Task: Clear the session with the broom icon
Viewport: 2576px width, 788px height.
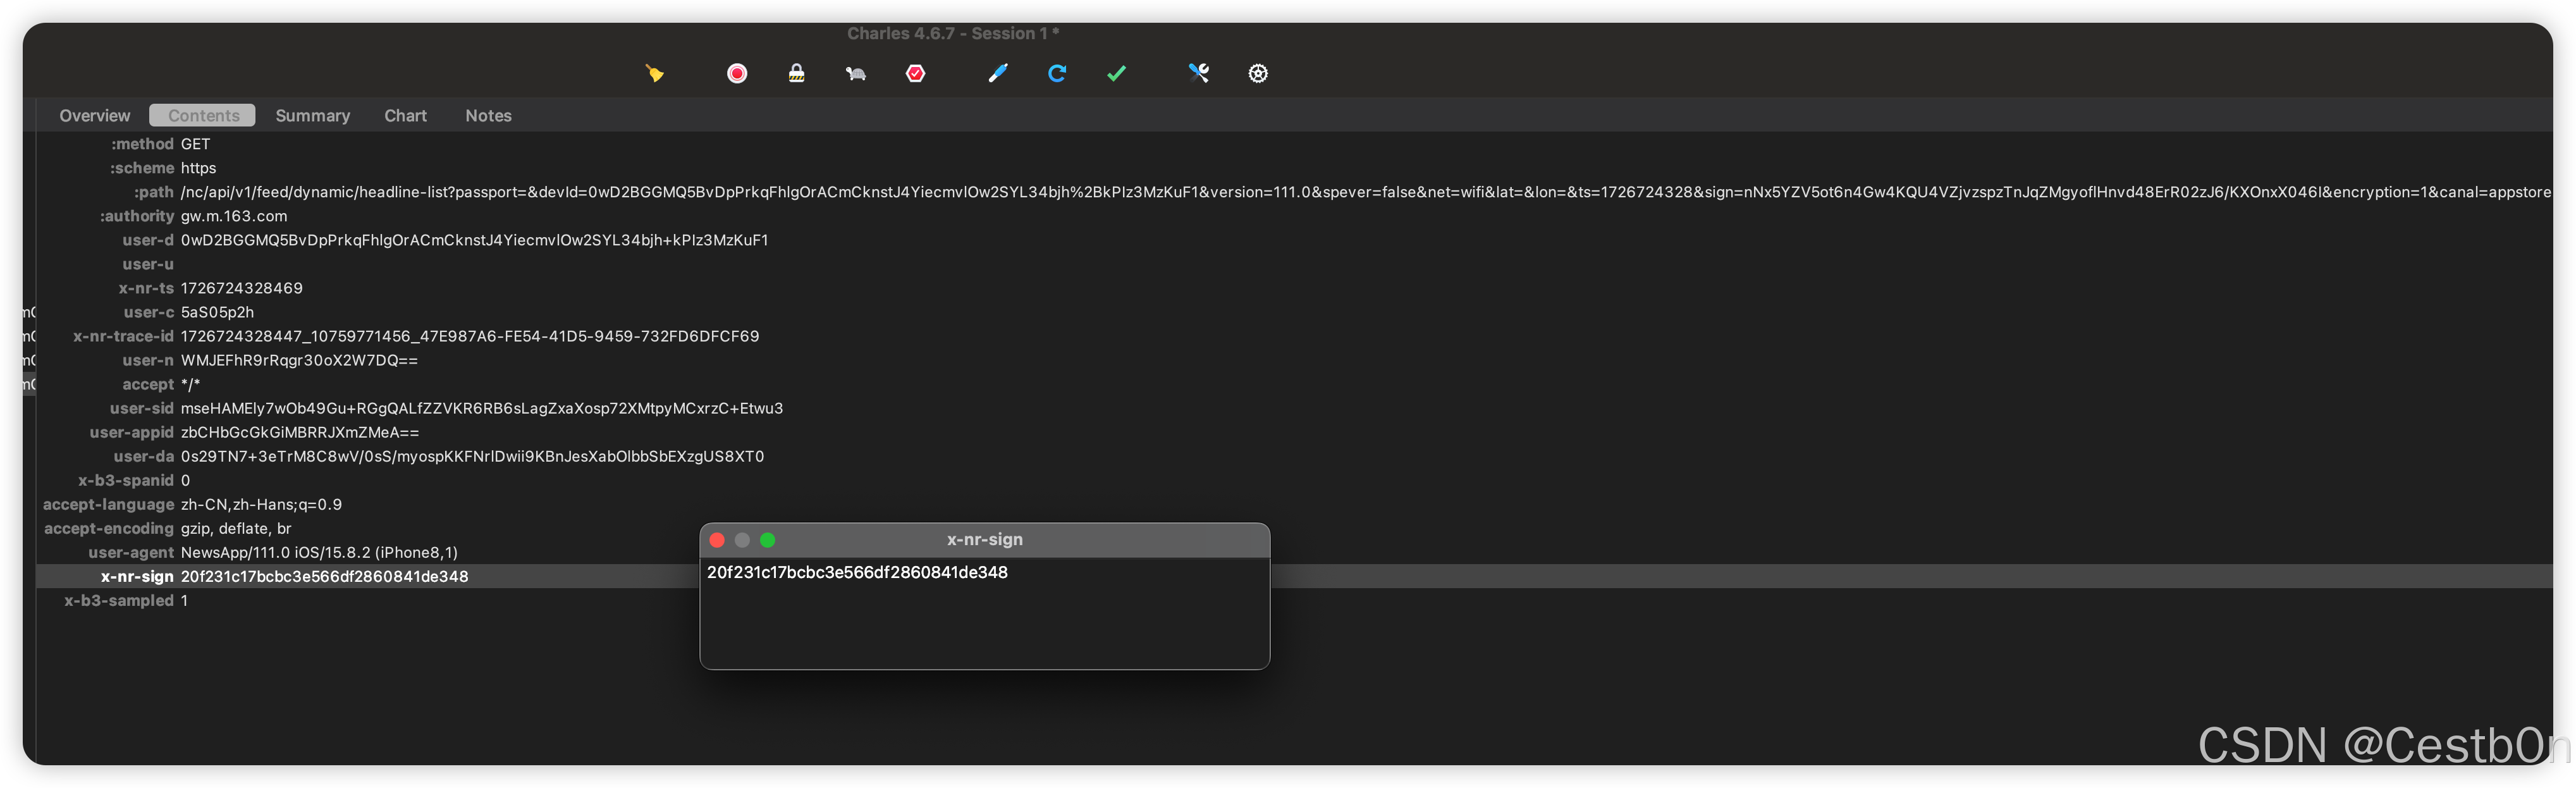Action: tap(654, 73)
